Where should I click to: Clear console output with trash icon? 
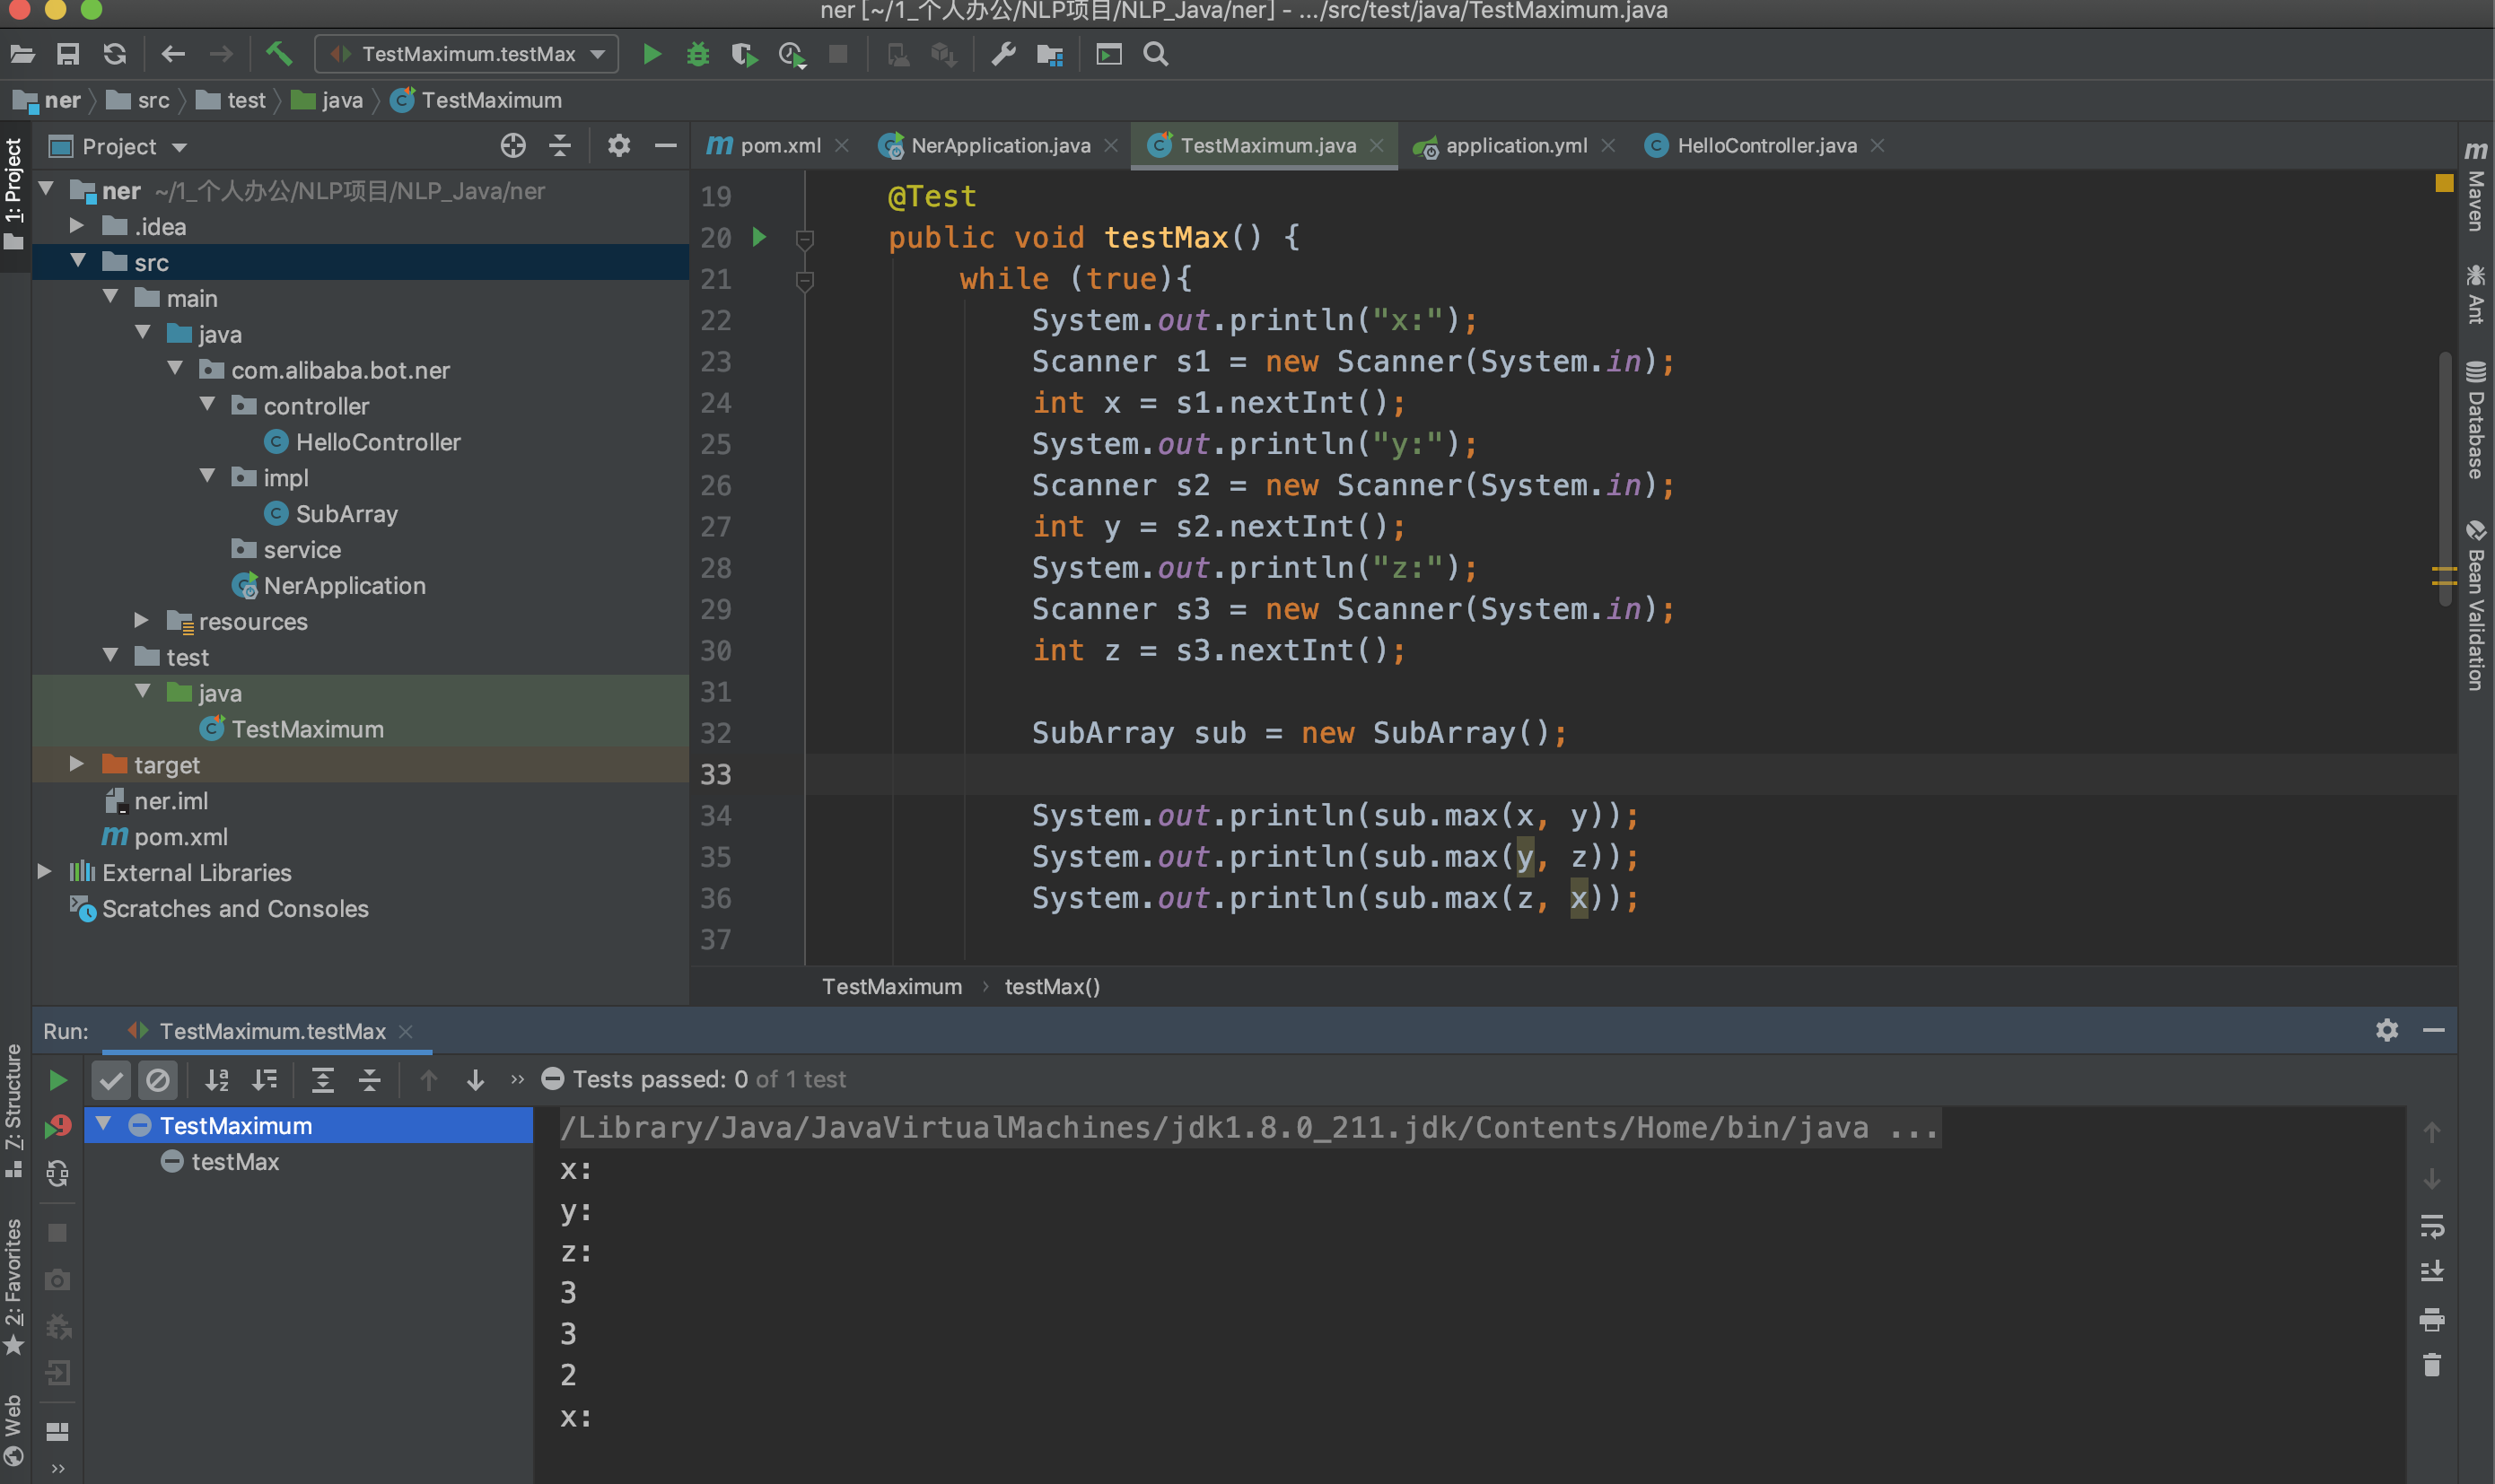point(2431,1365)
